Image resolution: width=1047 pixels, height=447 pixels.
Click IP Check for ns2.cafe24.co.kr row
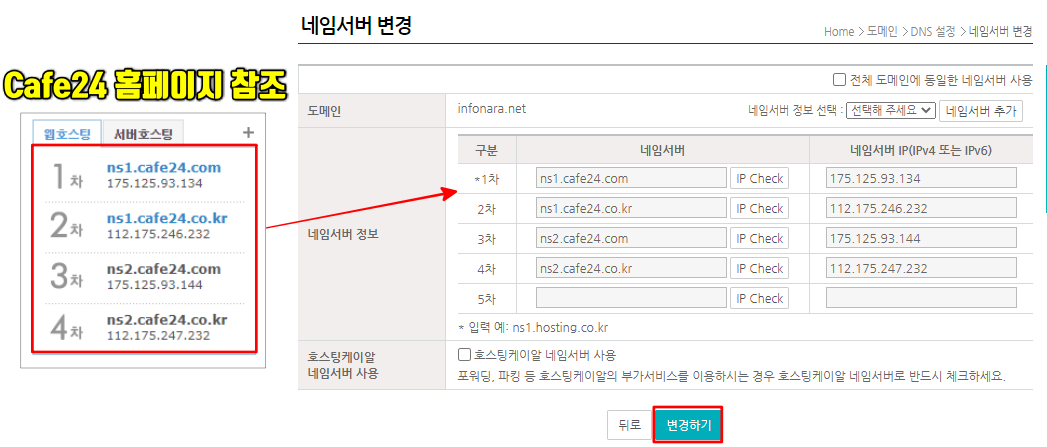click(759, 269)
